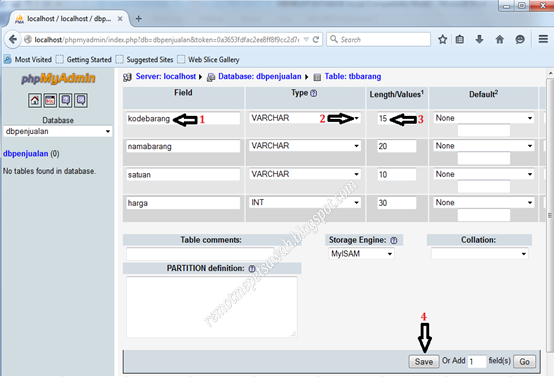Open Type dropdown for satuan field
The width and height of the screenshot is (554, 377).
(x=305, y=174)
